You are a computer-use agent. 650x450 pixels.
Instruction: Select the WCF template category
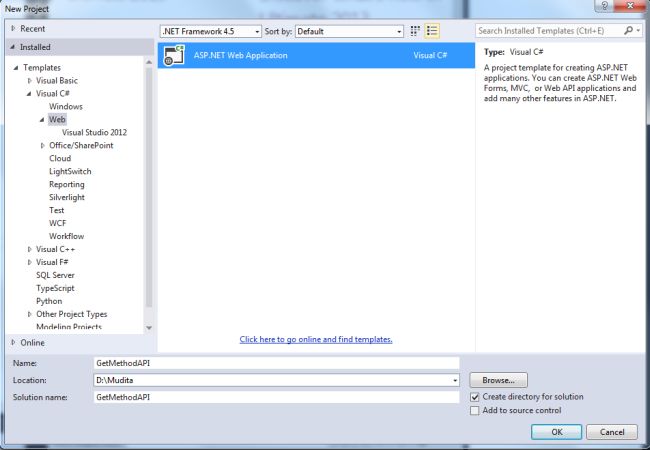pos(58,223)
